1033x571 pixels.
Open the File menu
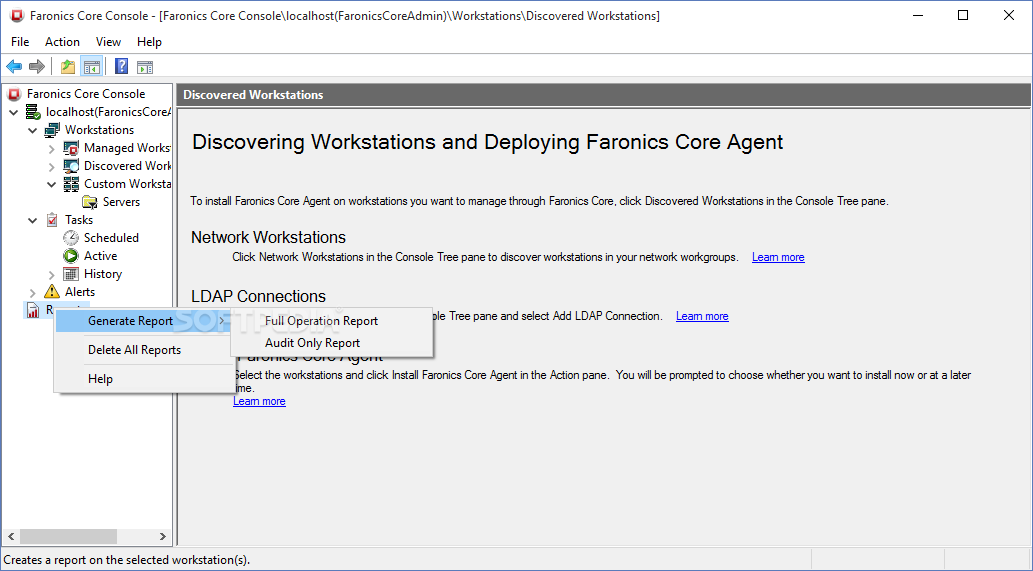[20, 41]
